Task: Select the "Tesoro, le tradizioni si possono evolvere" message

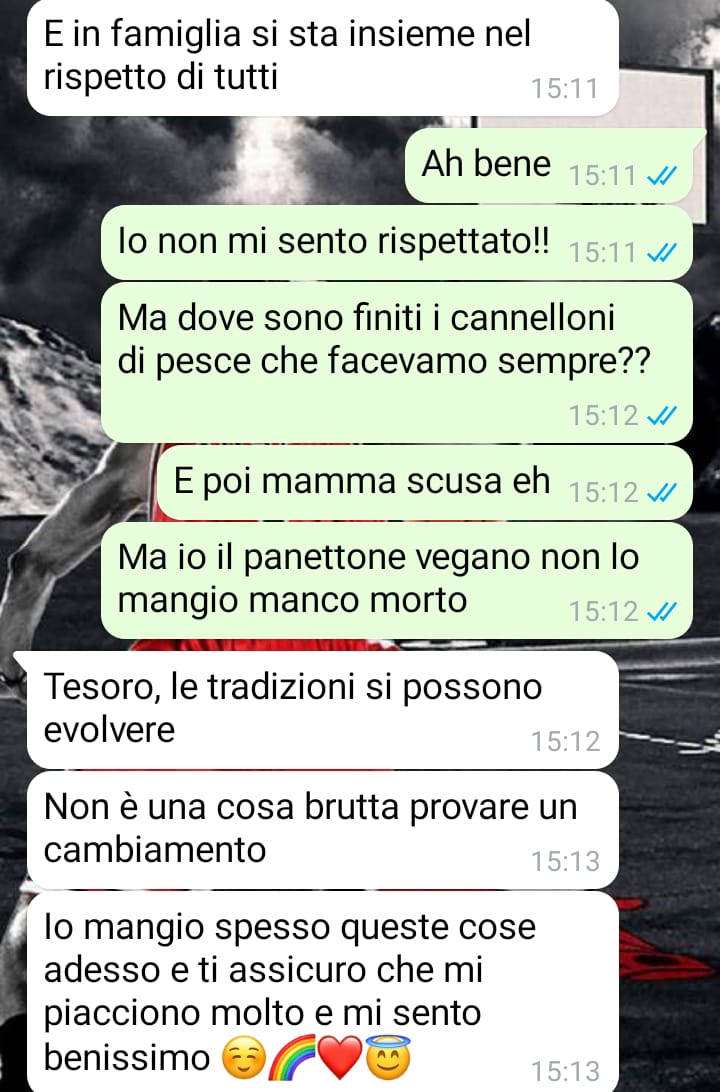Action: [323, 710]
